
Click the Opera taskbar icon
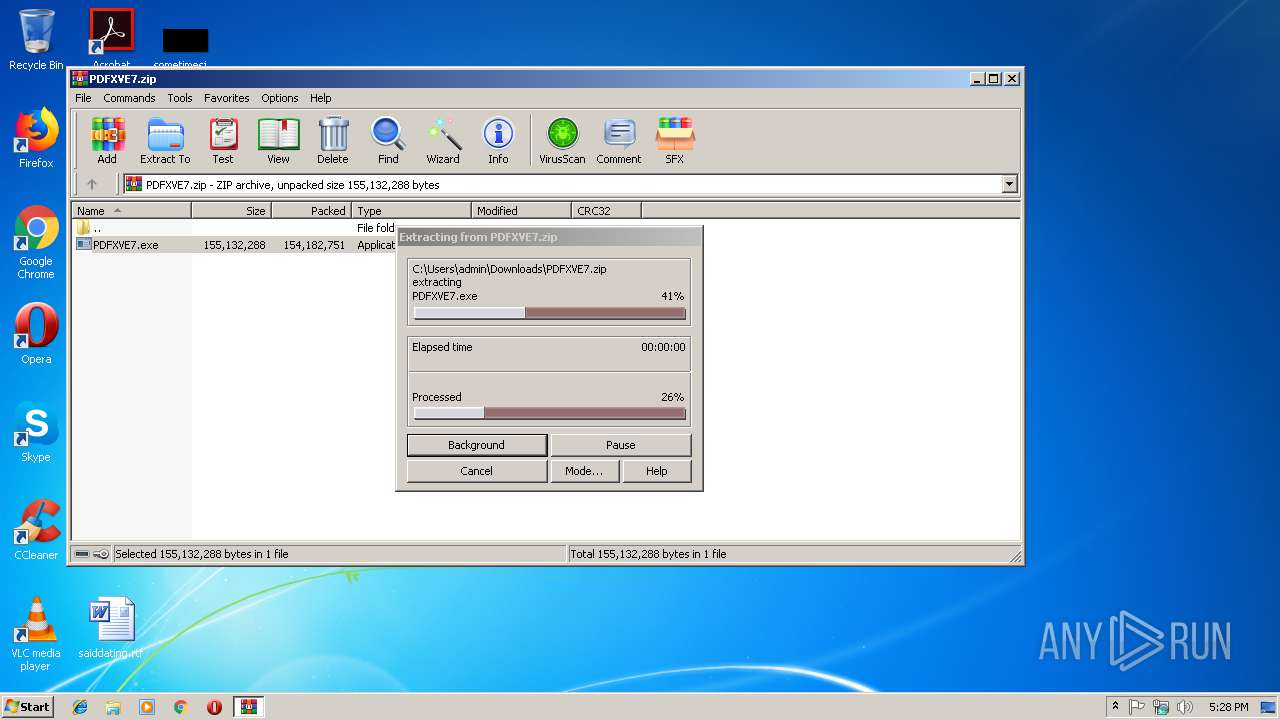pos(214,707)
